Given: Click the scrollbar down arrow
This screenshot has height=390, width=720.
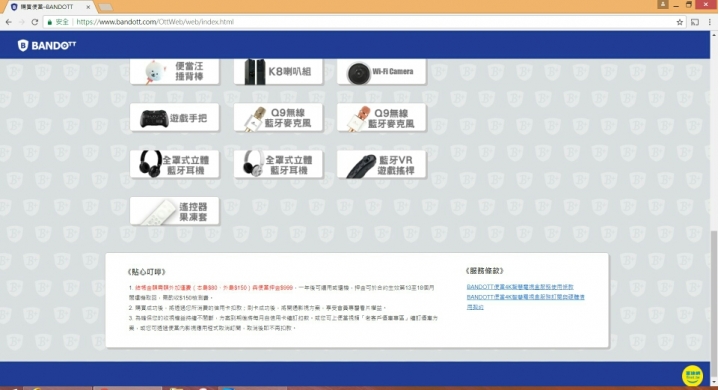Looking at the screenshot, I should pyautogui.click(x=714, y=382).
